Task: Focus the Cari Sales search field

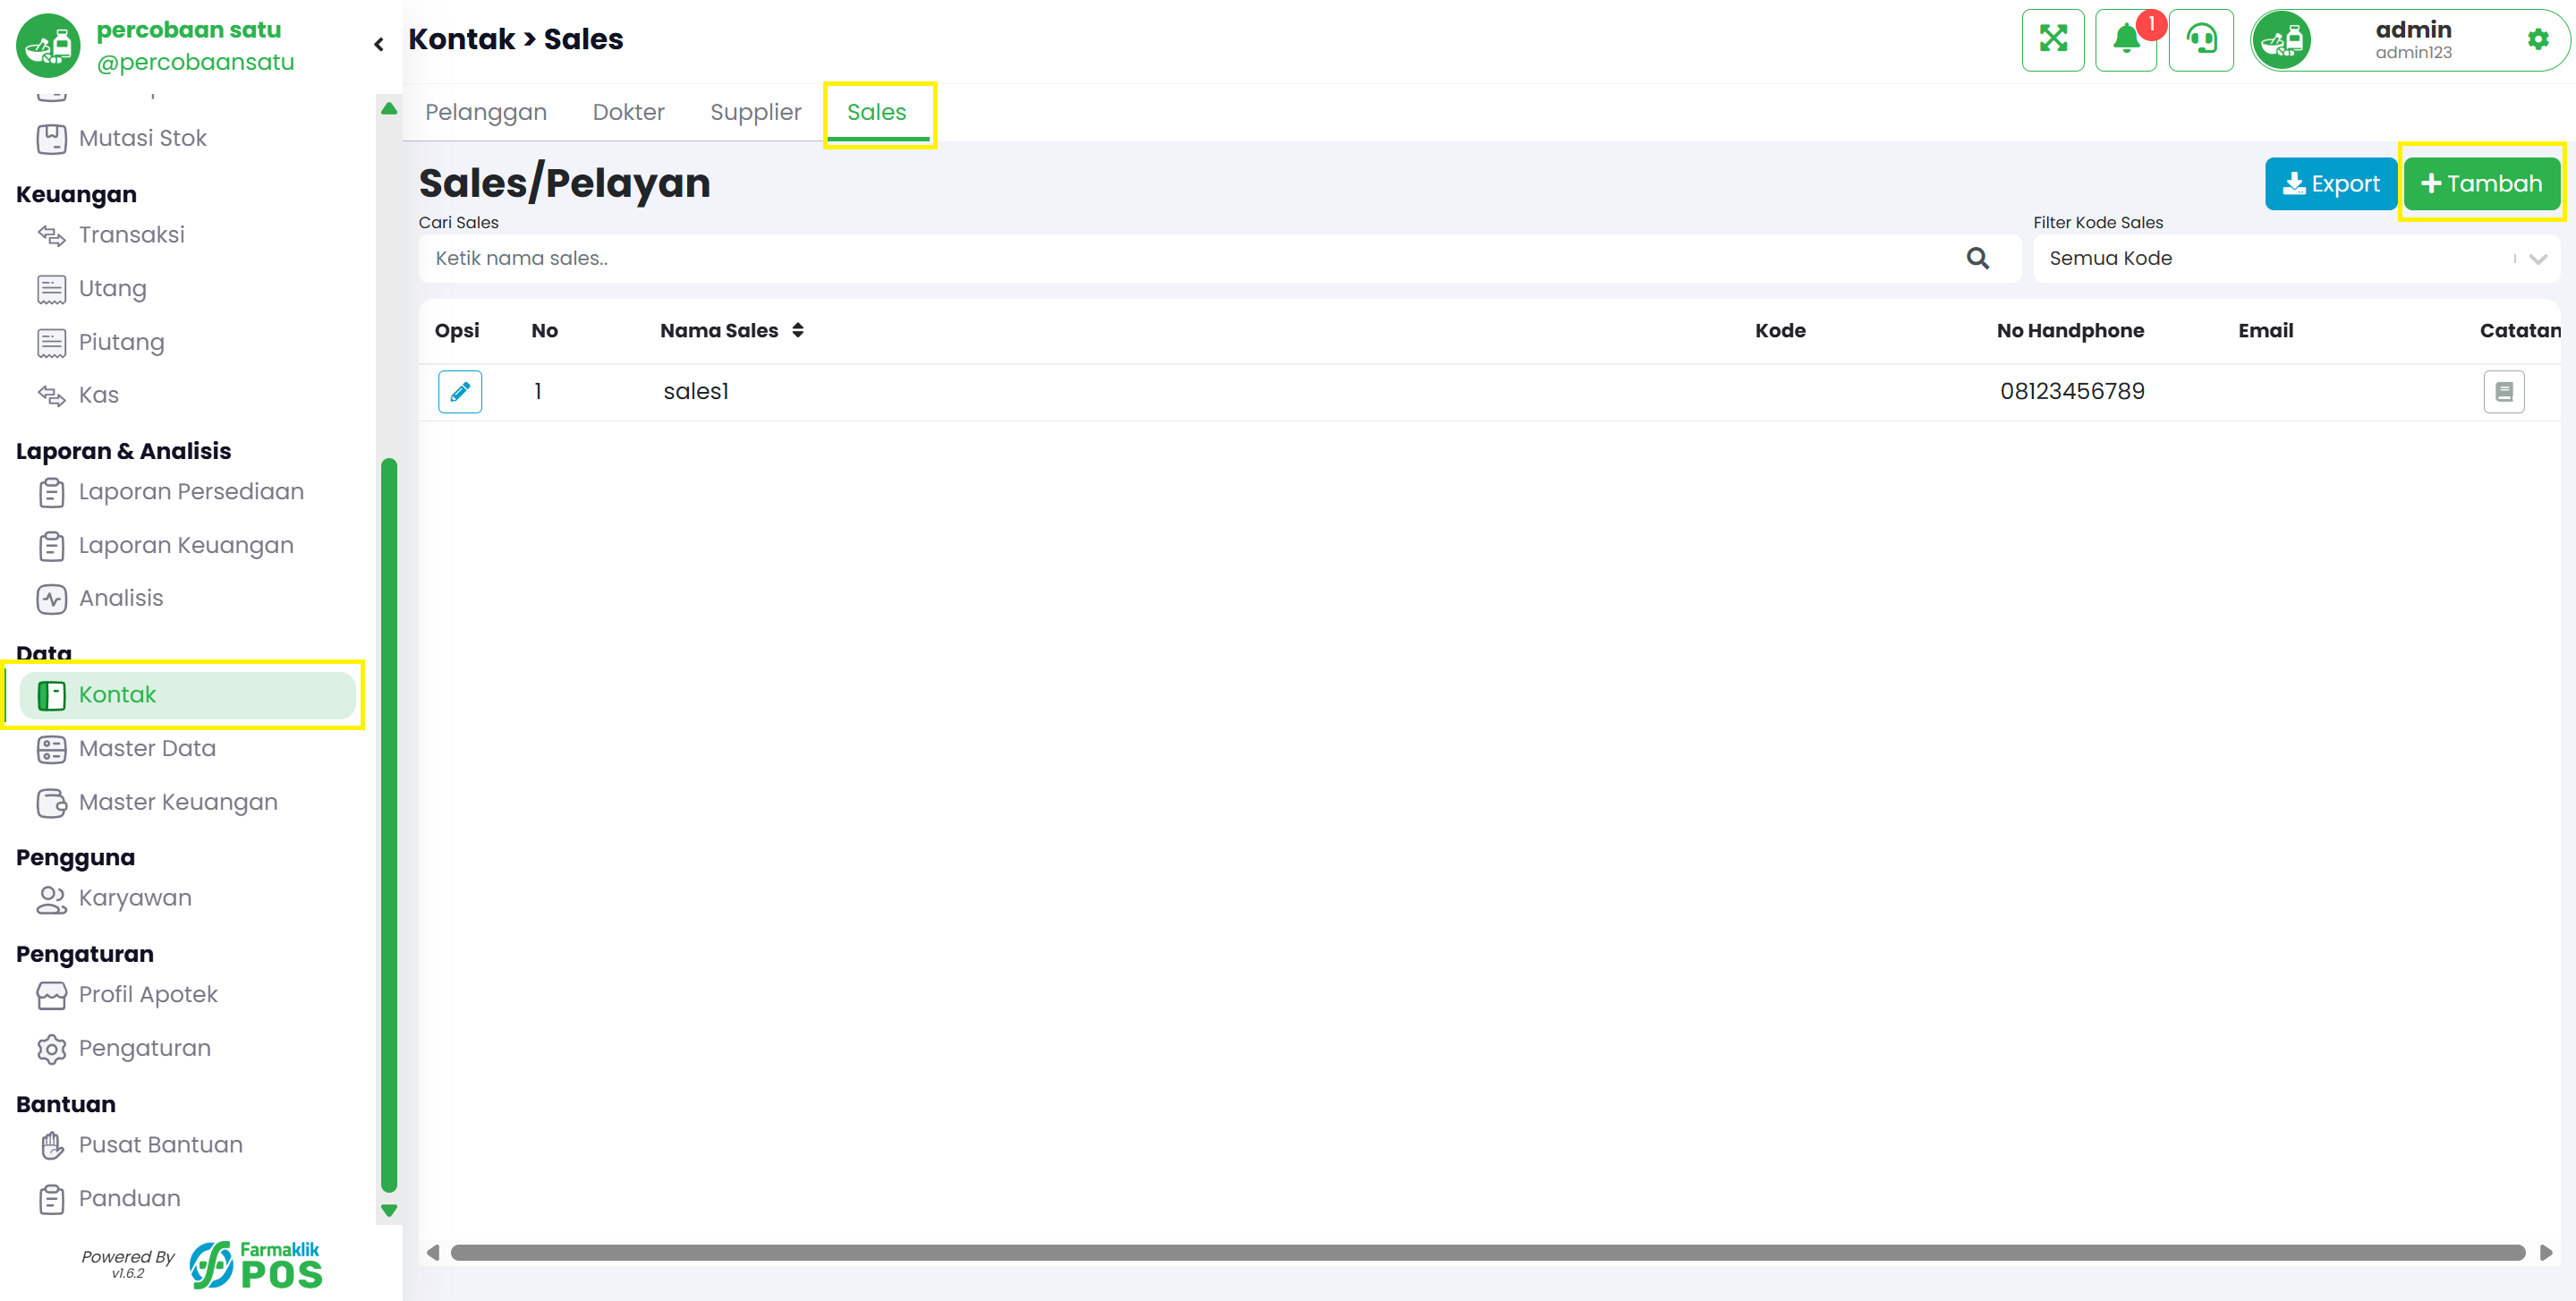Action: click(1219, 258)
